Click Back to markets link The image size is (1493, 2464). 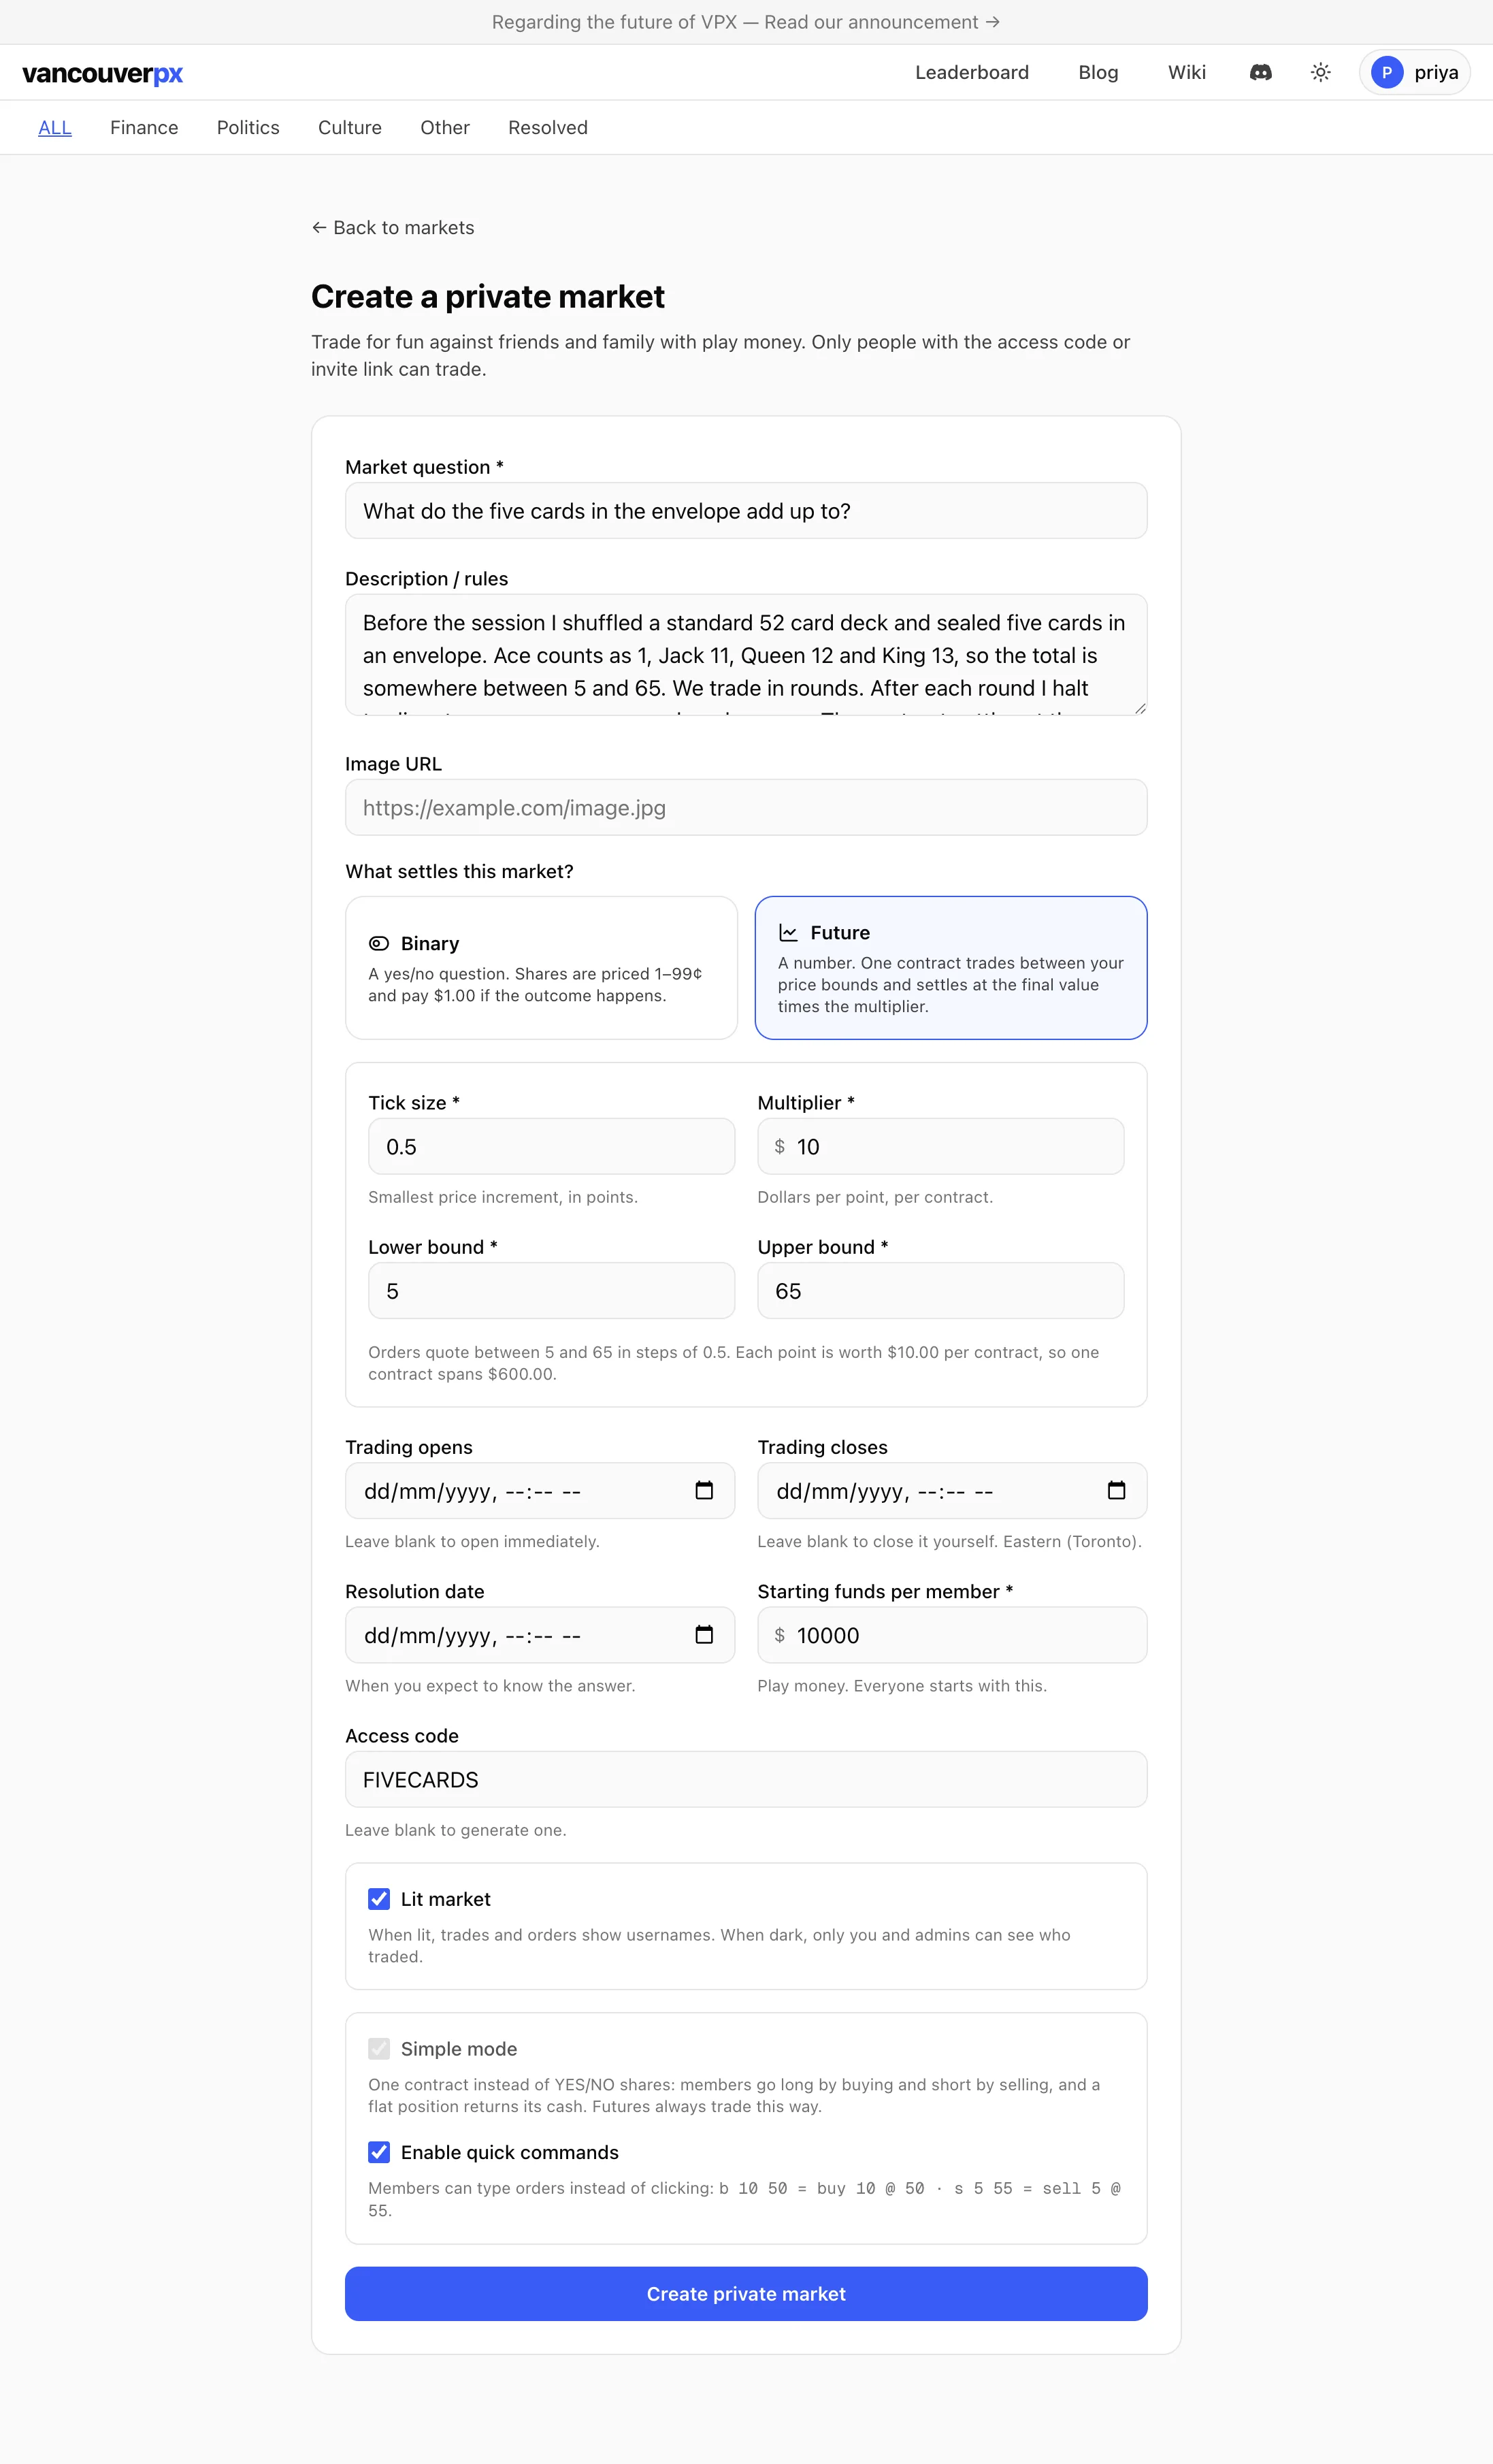[x=393, y=227]
